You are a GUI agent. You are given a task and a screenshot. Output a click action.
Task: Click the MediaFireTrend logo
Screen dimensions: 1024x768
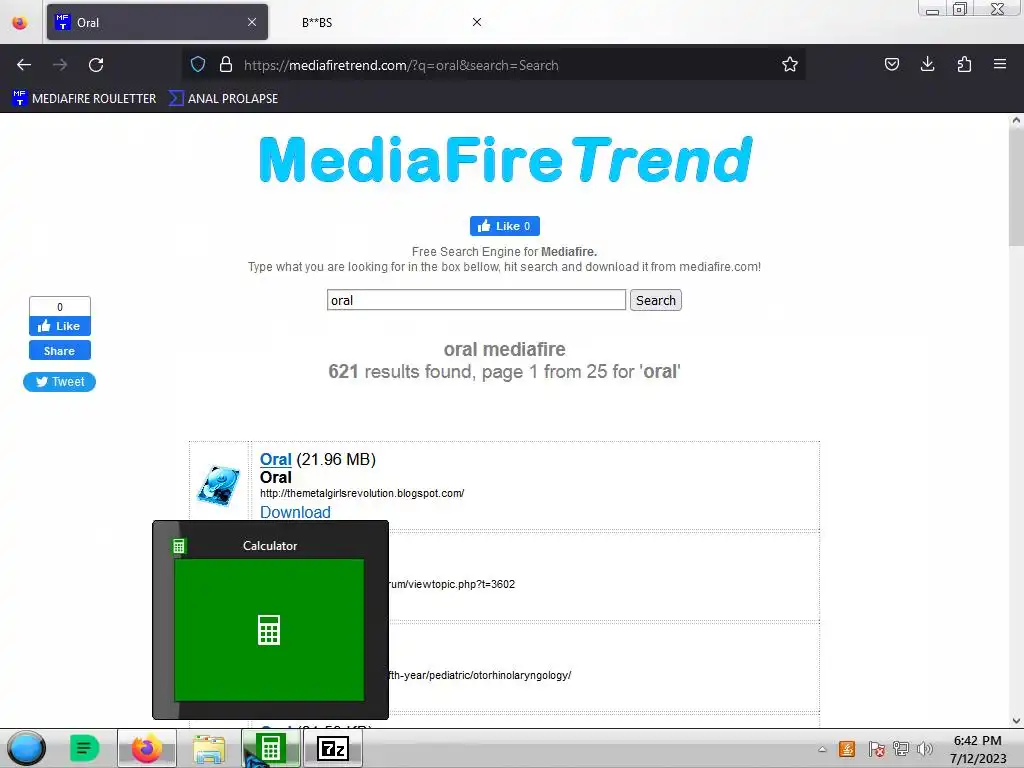coord(505,159)
